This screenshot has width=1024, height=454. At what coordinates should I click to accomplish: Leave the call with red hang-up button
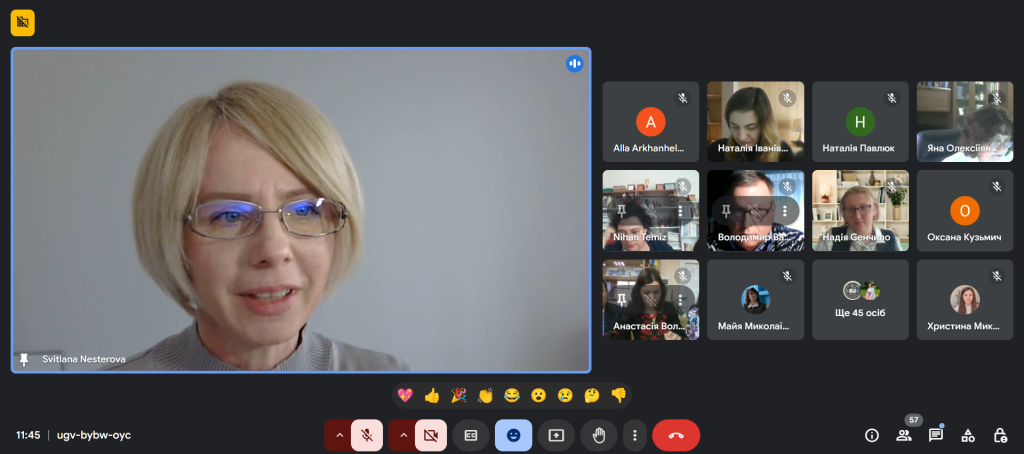pos(676,435)
